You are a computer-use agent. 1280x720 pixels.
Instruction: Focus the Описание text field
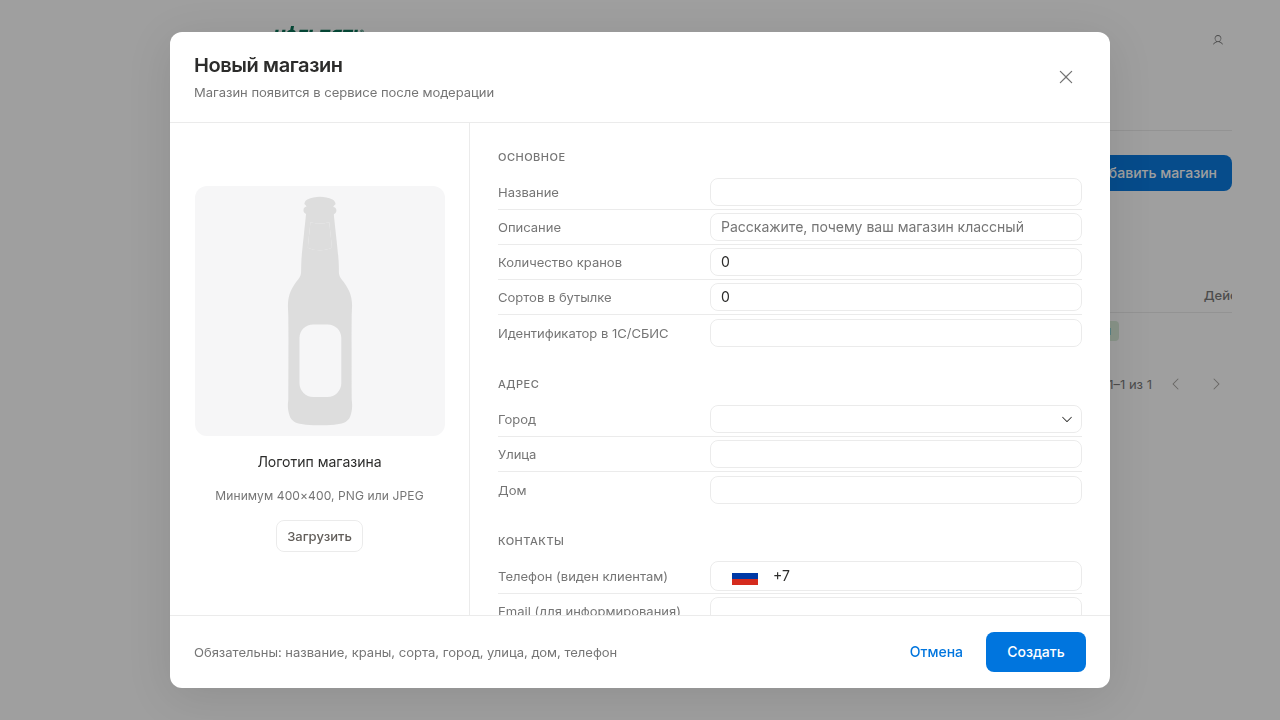click(896, 227)
